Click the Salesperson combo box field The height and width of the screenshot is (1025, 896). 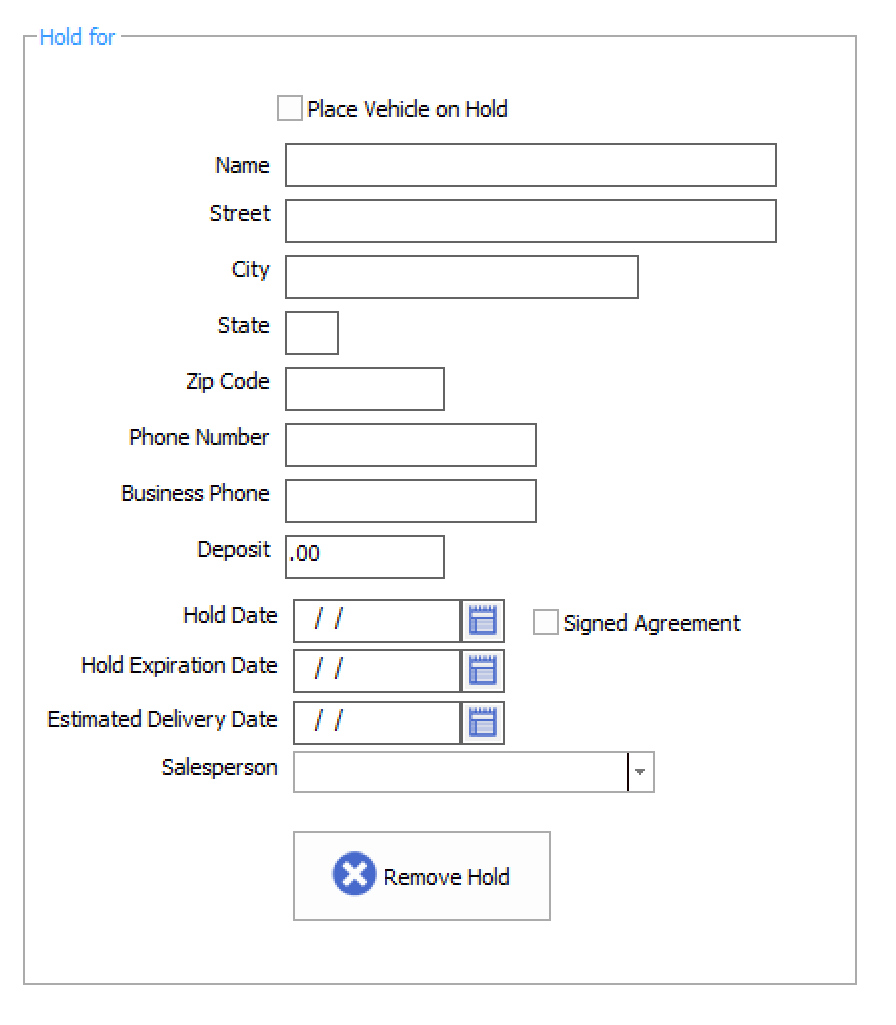[x=460, y=772]
